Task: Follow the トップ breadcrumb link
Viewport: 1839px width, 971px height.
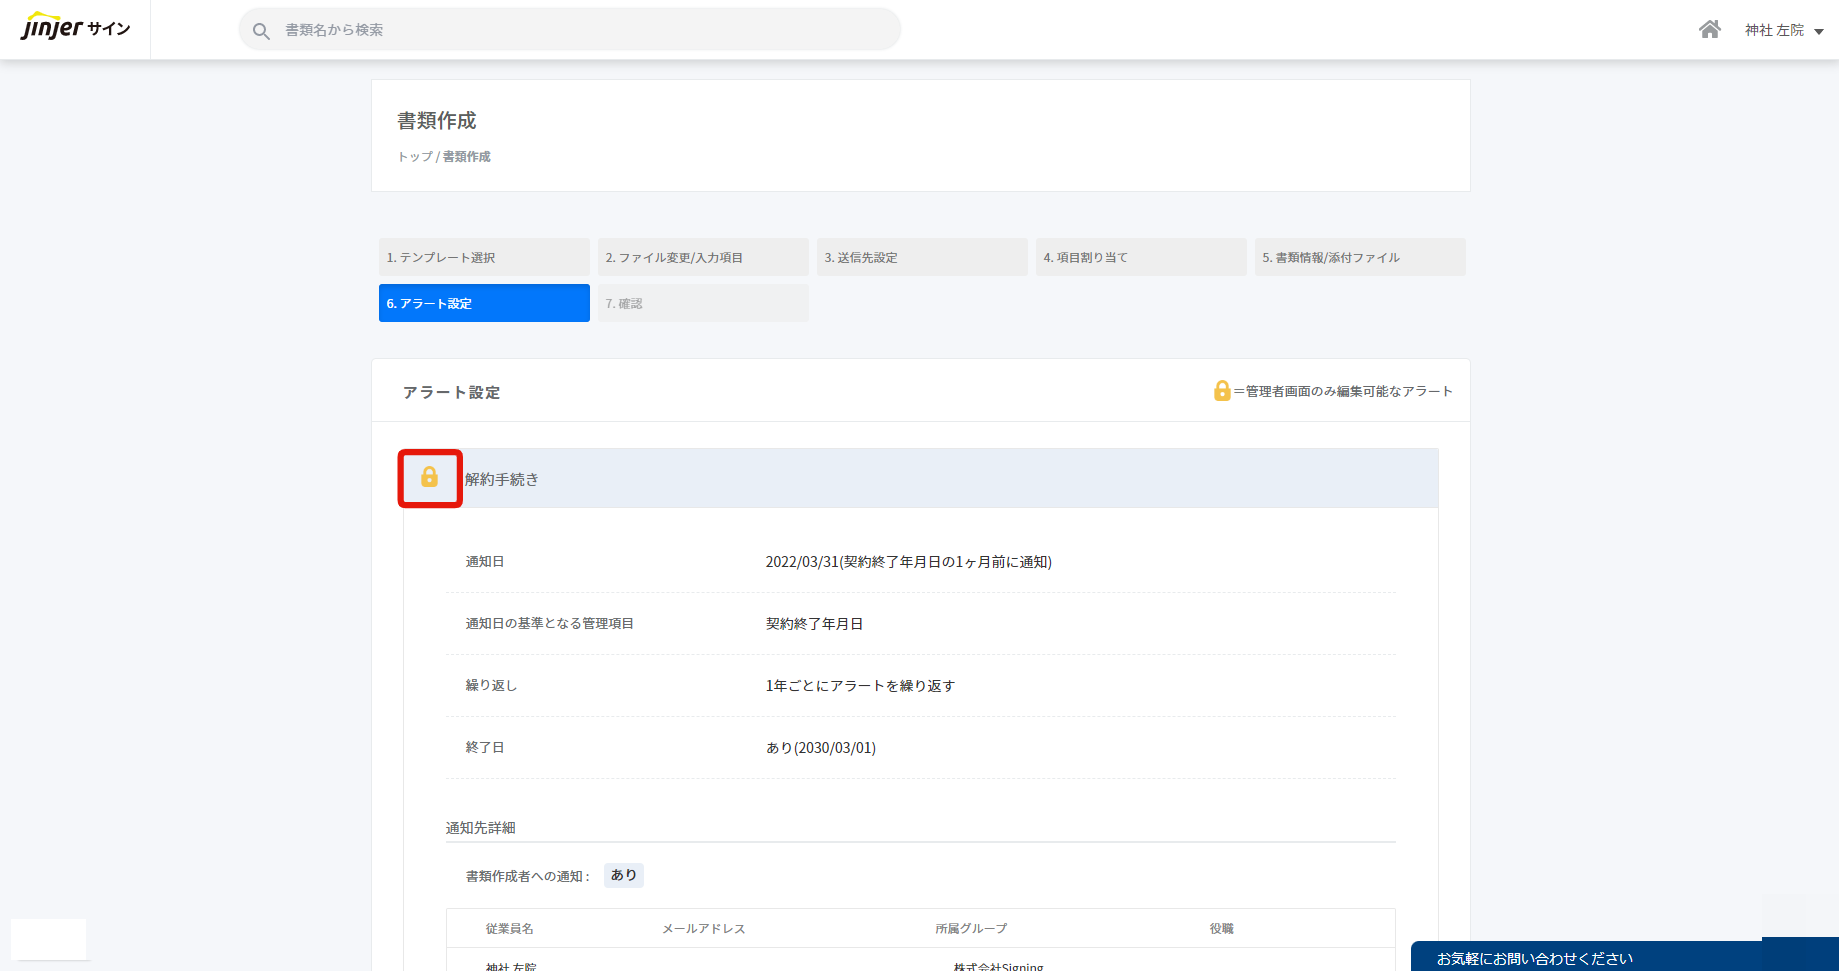Action: pyautogui.click(x=415, y=157)
